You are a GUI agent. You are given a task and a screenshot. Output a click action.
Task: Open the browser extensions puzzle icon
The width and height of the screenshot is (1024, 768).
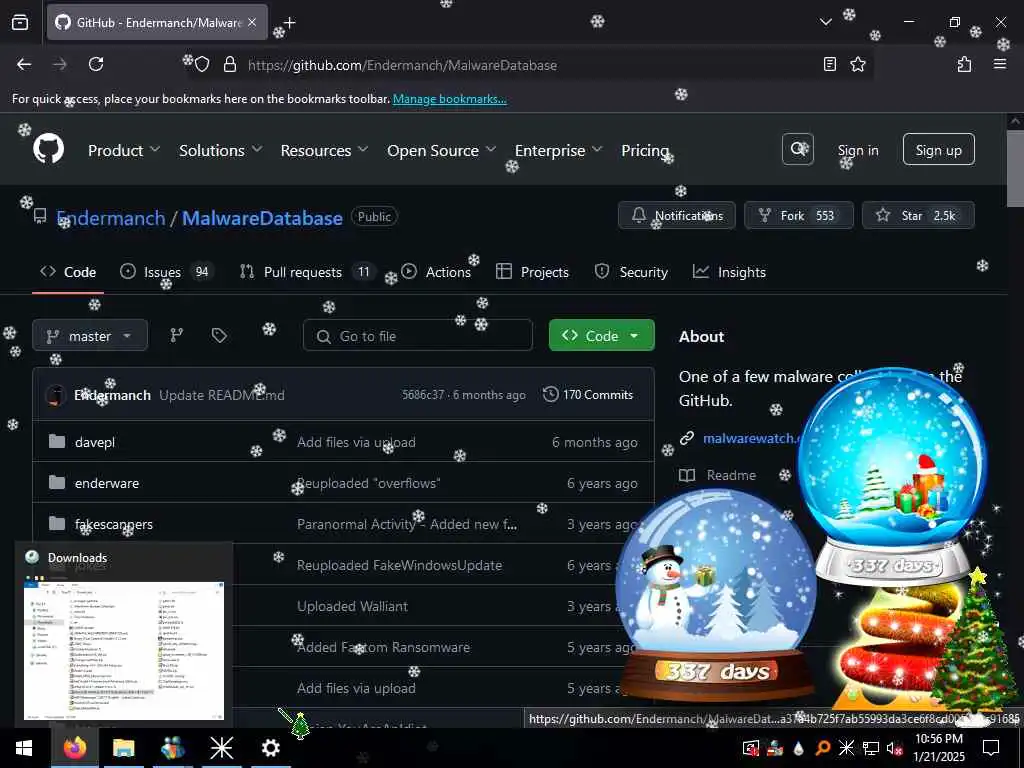965,64
